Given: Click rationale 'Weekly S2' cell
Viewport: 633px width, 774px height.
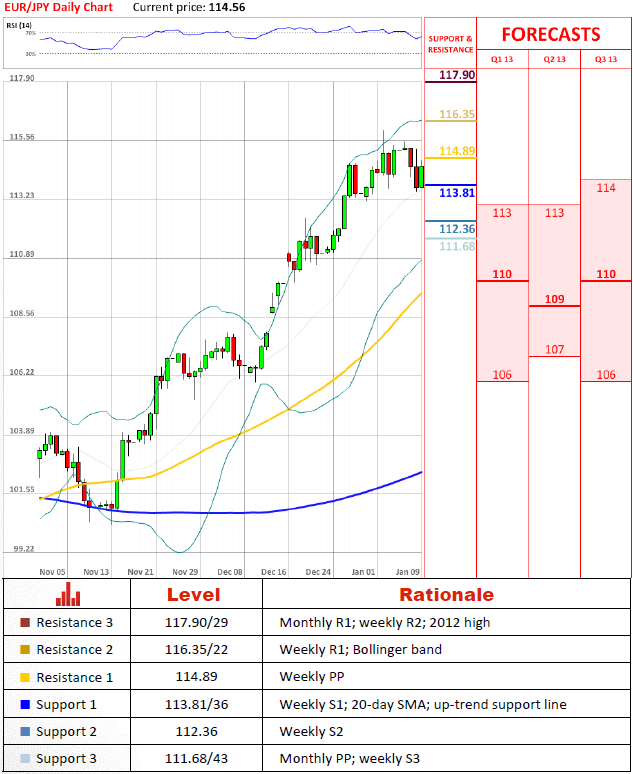Looking at the screenshot, I should pos(311,732).
